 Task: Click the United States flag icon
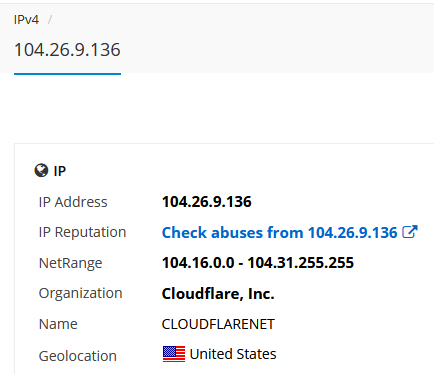click(174, 354)
